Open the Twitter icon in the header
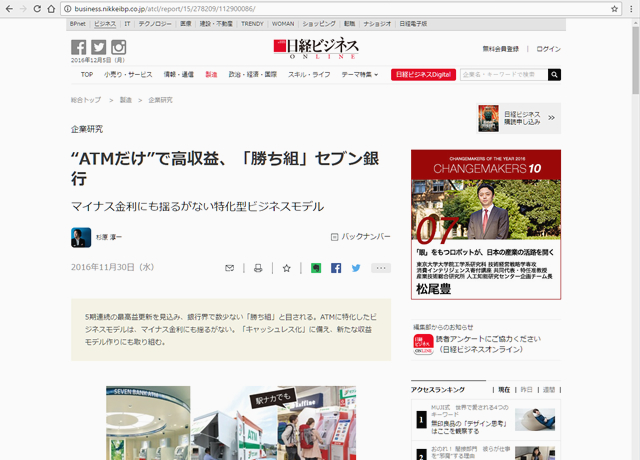 [x=99, y=48]
